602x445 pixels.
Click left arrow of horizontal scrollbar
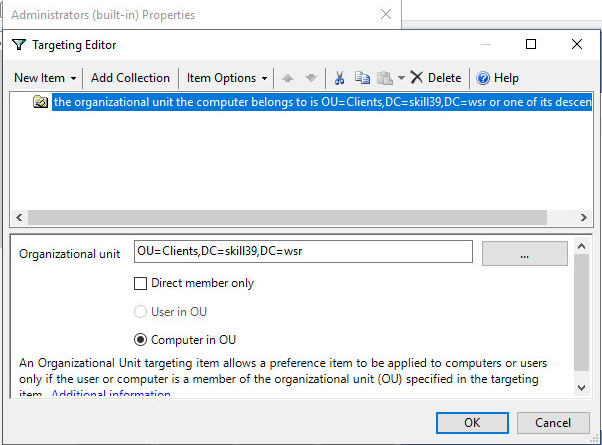(x=19, y=218)
